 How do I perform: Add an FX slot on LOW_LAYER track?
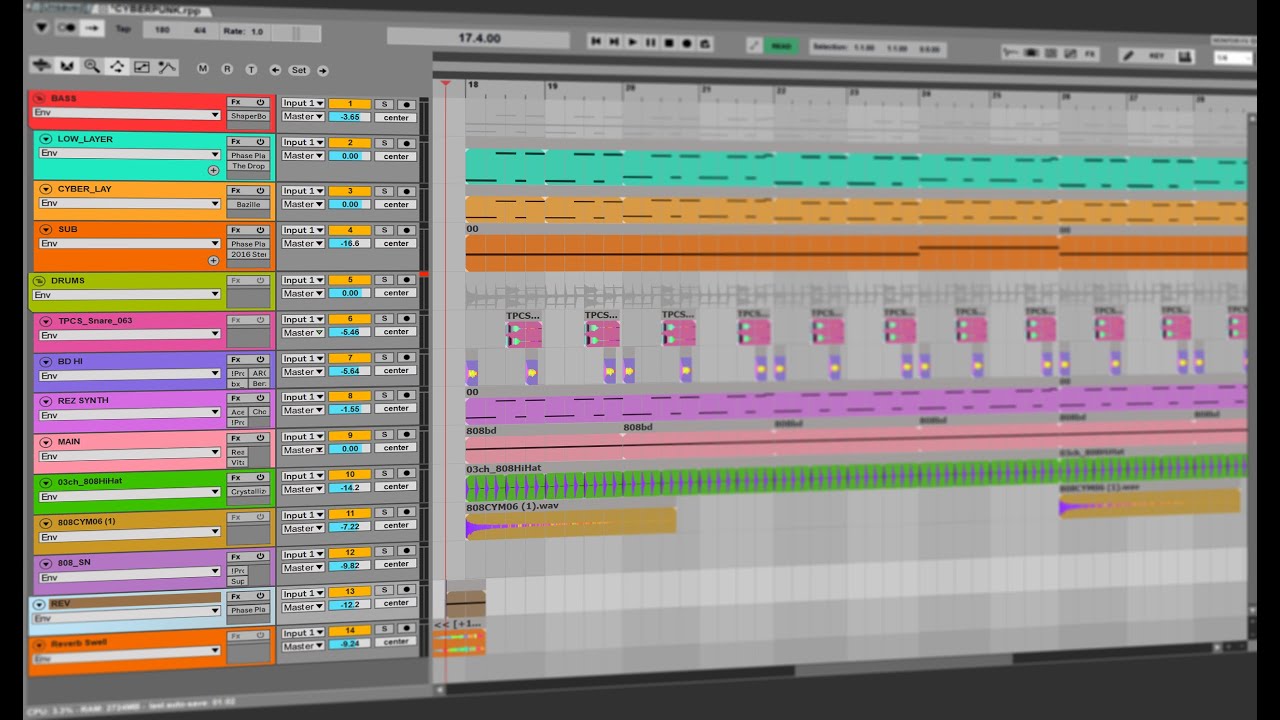tap(213, 171)
